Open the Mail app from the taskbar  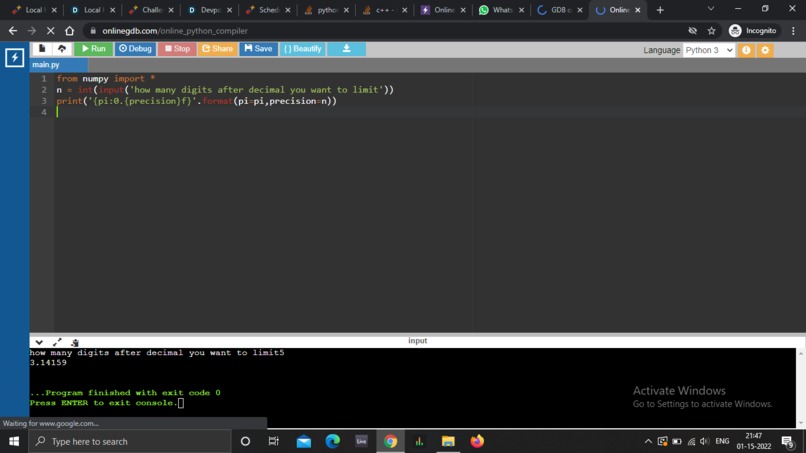coord(304,441)
